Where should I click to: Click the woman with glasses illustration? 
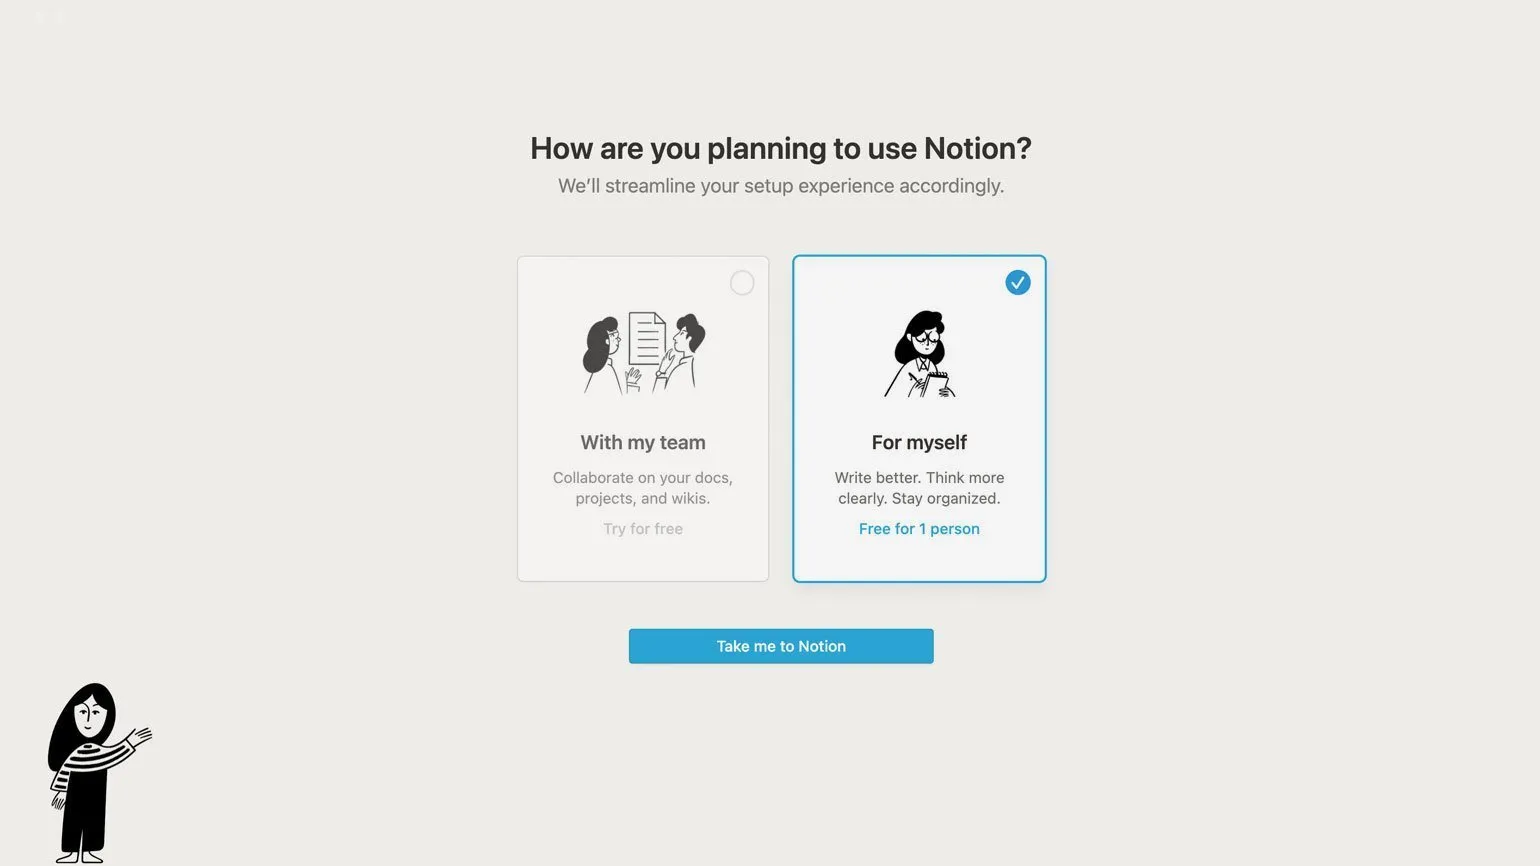coord(920,354)
